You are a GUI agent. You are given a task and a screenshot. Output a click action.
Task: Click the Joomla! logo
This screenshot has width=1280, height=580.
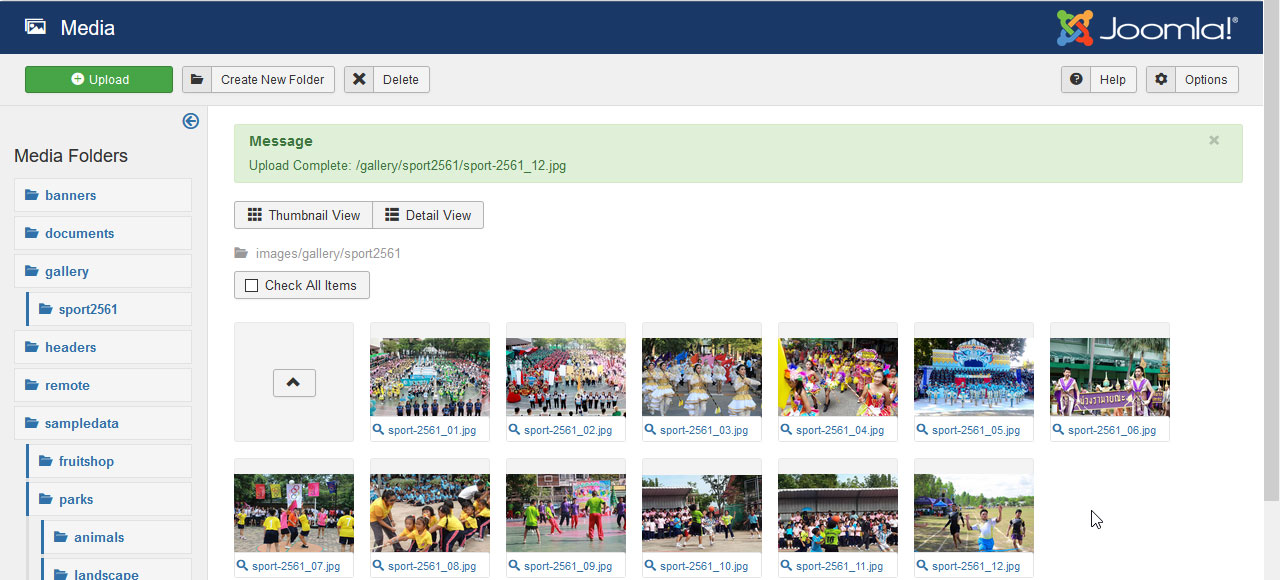click(x=1147, y=28)
